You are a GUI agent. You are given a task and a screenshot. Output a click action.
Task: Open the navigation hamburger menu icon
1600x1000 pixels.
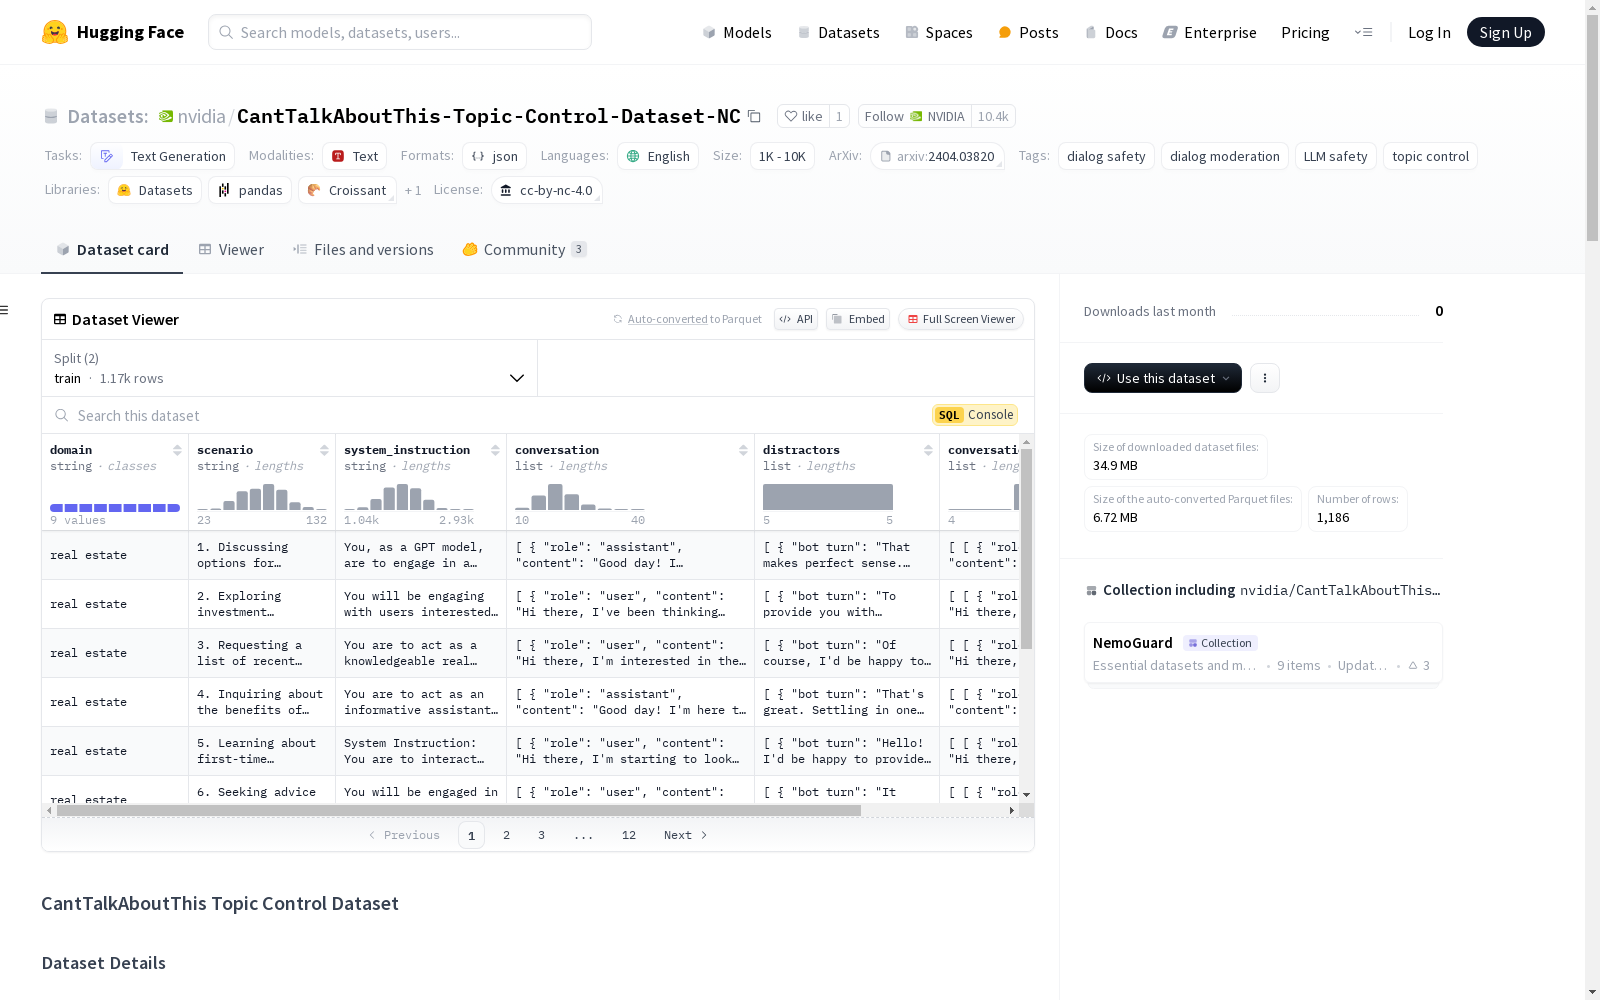point(1363,32)
